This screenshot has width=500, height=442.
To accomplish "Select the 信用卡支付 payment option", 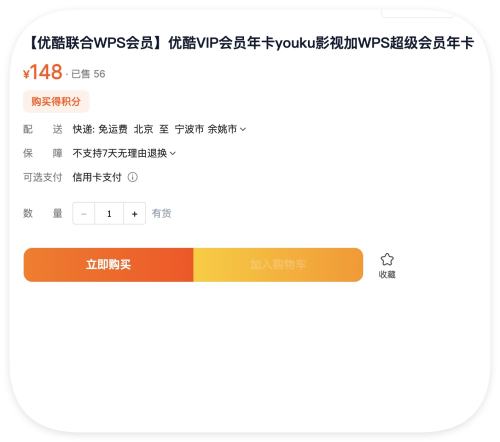I will point(97,177).
